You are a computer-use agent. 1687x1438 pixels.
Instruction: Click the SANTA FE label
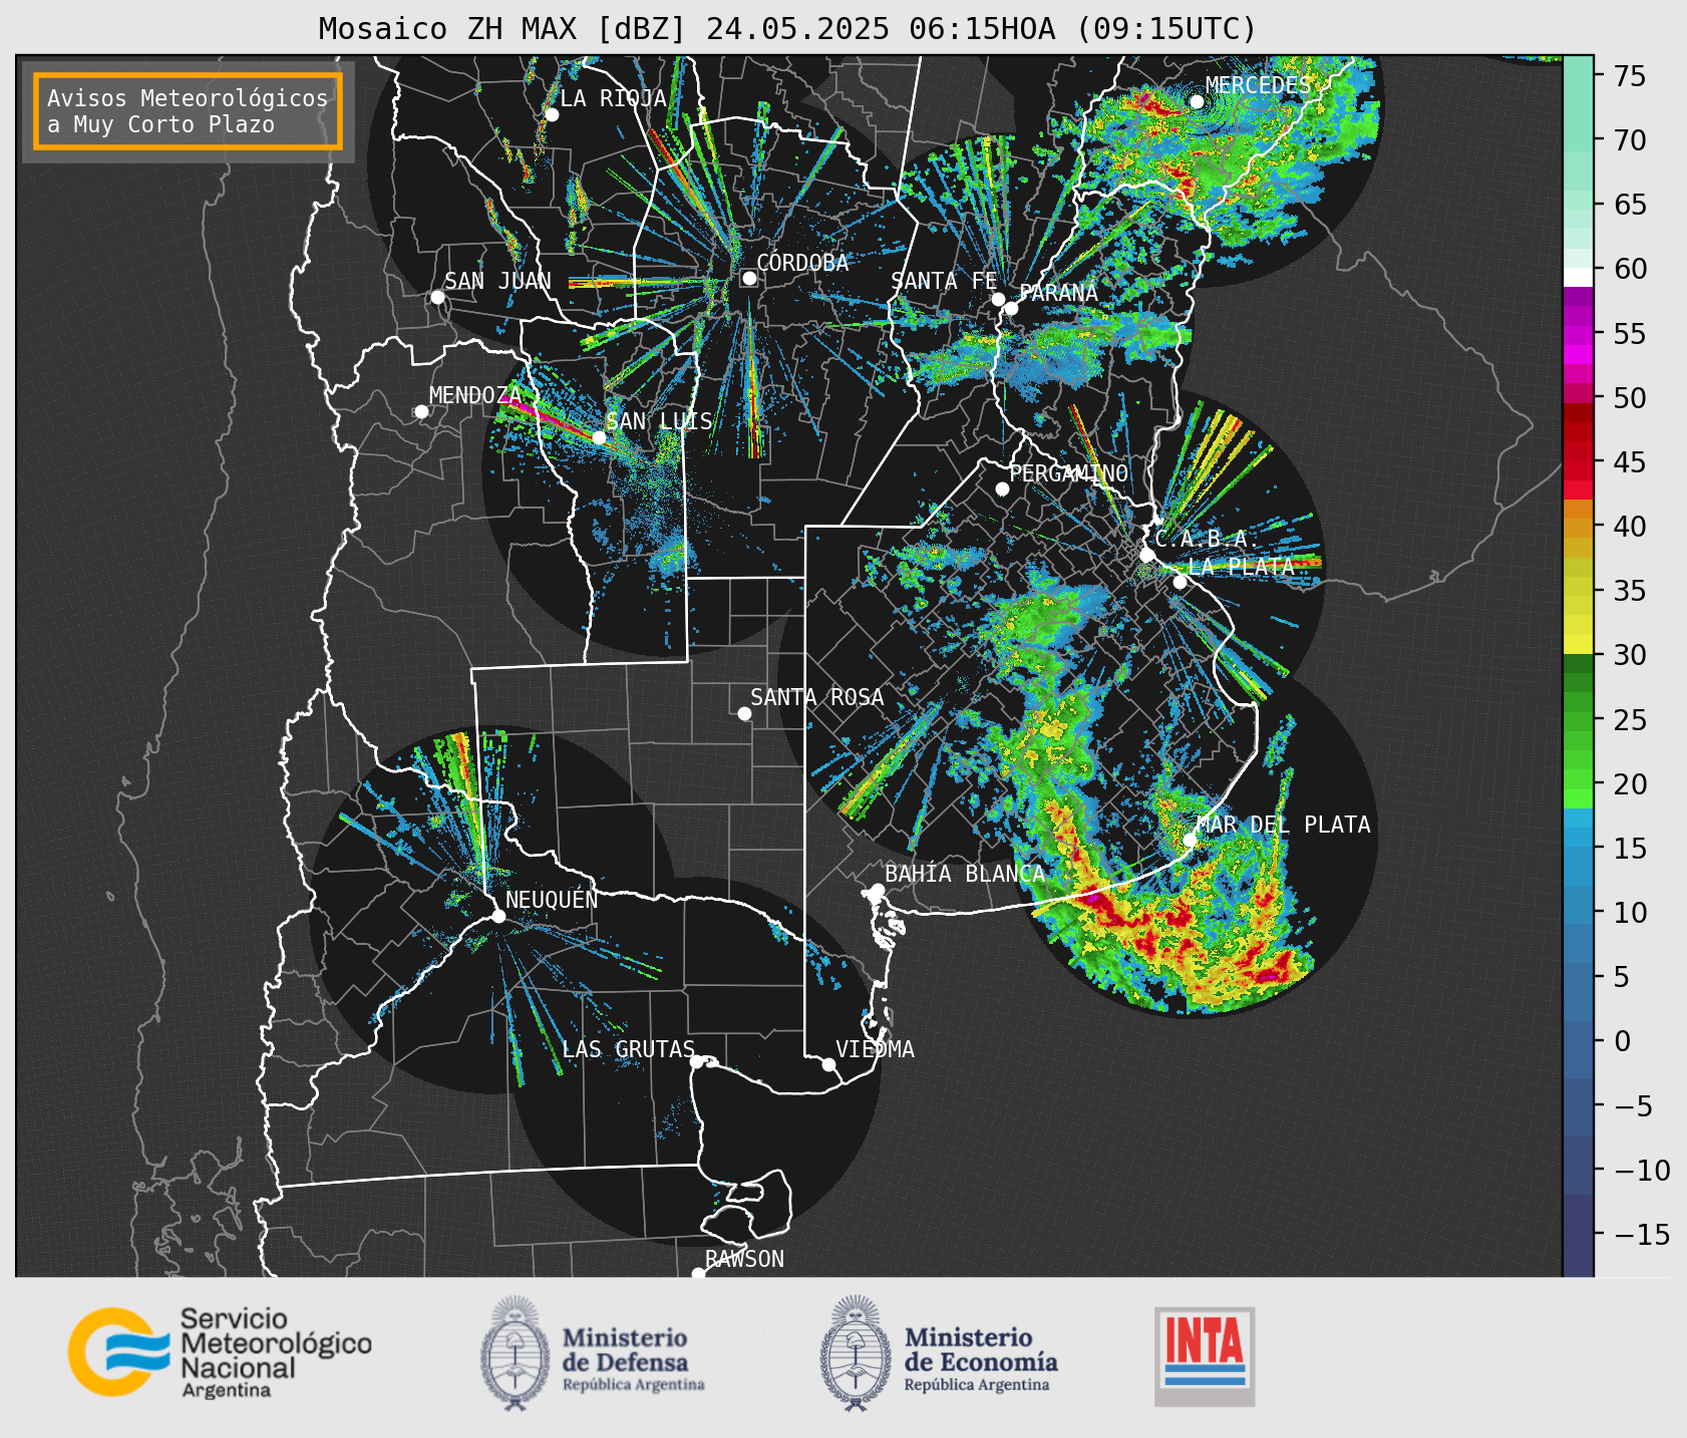coord(944,281)
